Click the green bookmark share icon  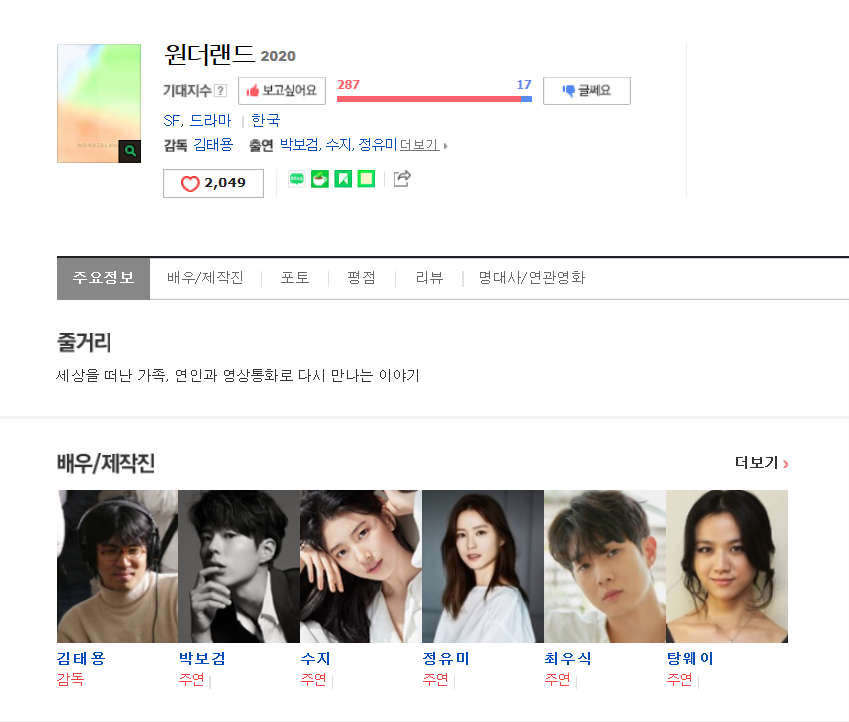pyautogui.click(x=343, y=178)
